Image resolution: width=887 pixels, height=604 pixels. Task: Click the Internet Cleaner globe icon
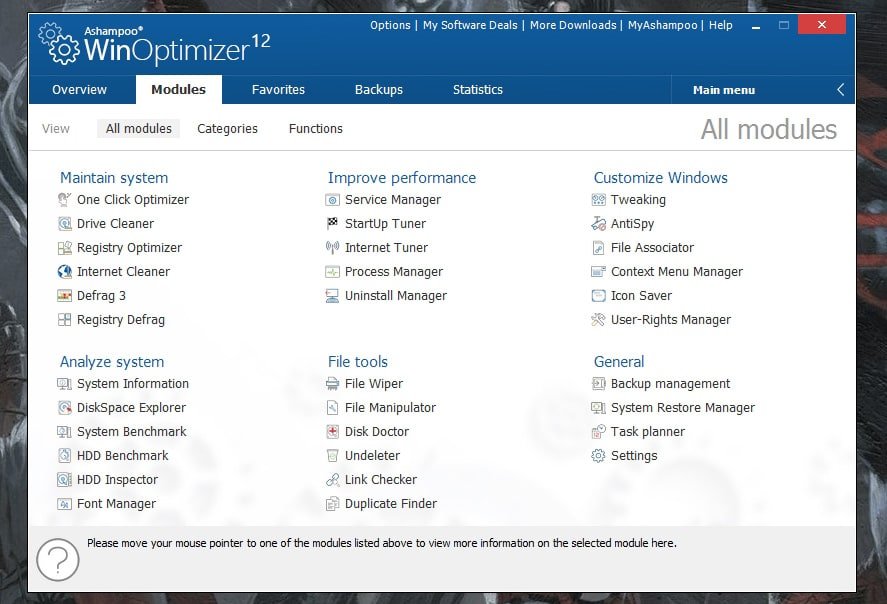pos(65,272)
